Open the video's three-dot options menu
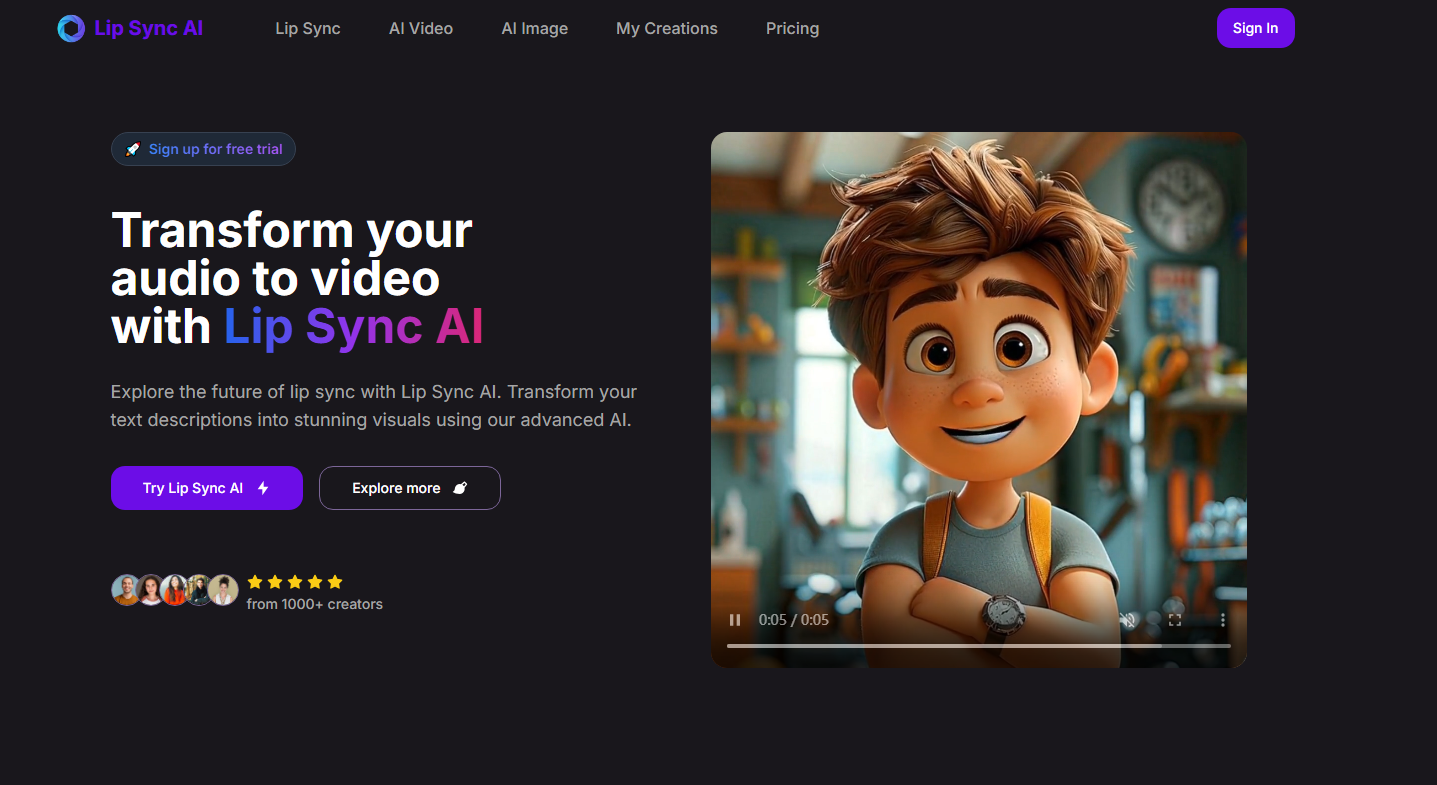The width and height of the screenshot is (1437, 785). click(1222, 620)
